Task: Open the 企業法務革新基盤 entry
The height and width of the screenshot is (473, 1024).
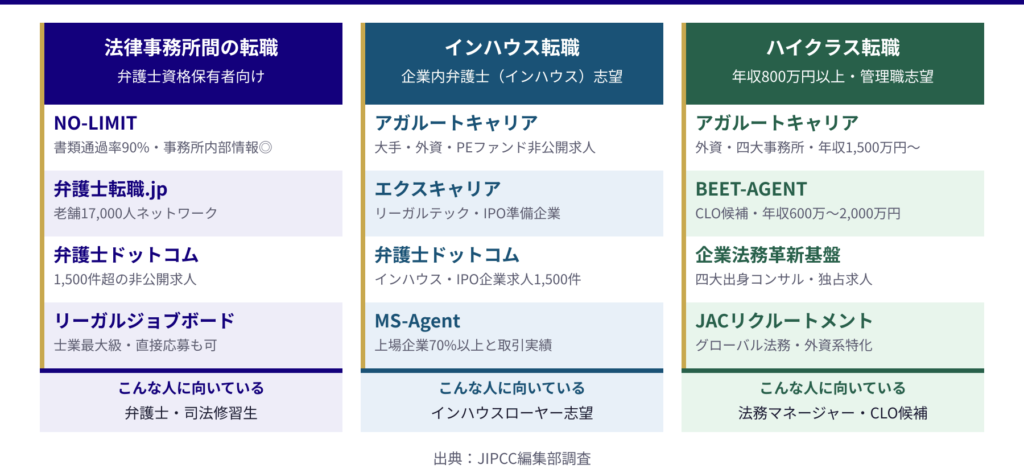Action: pos(768,255)
